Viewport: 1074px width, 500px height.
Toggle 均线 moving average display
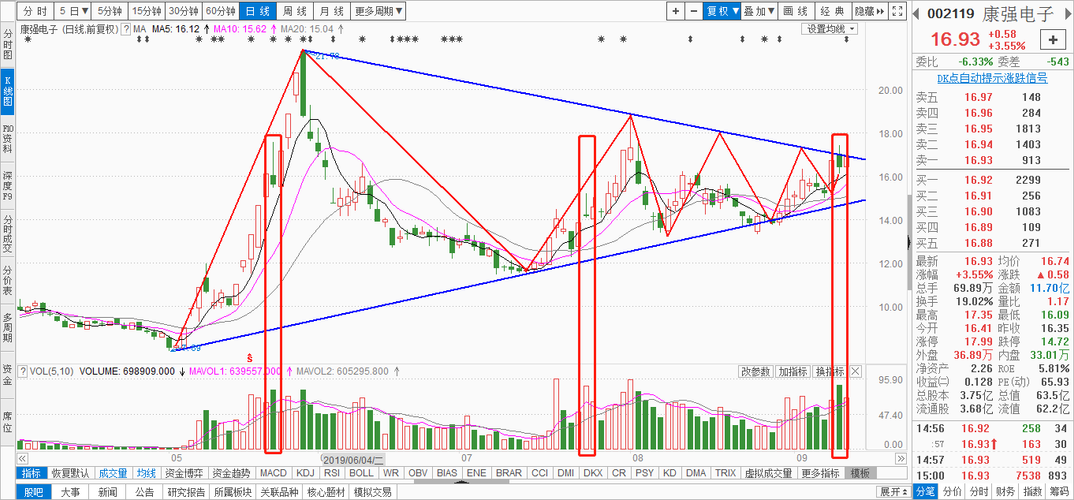(x=145, y=473)
